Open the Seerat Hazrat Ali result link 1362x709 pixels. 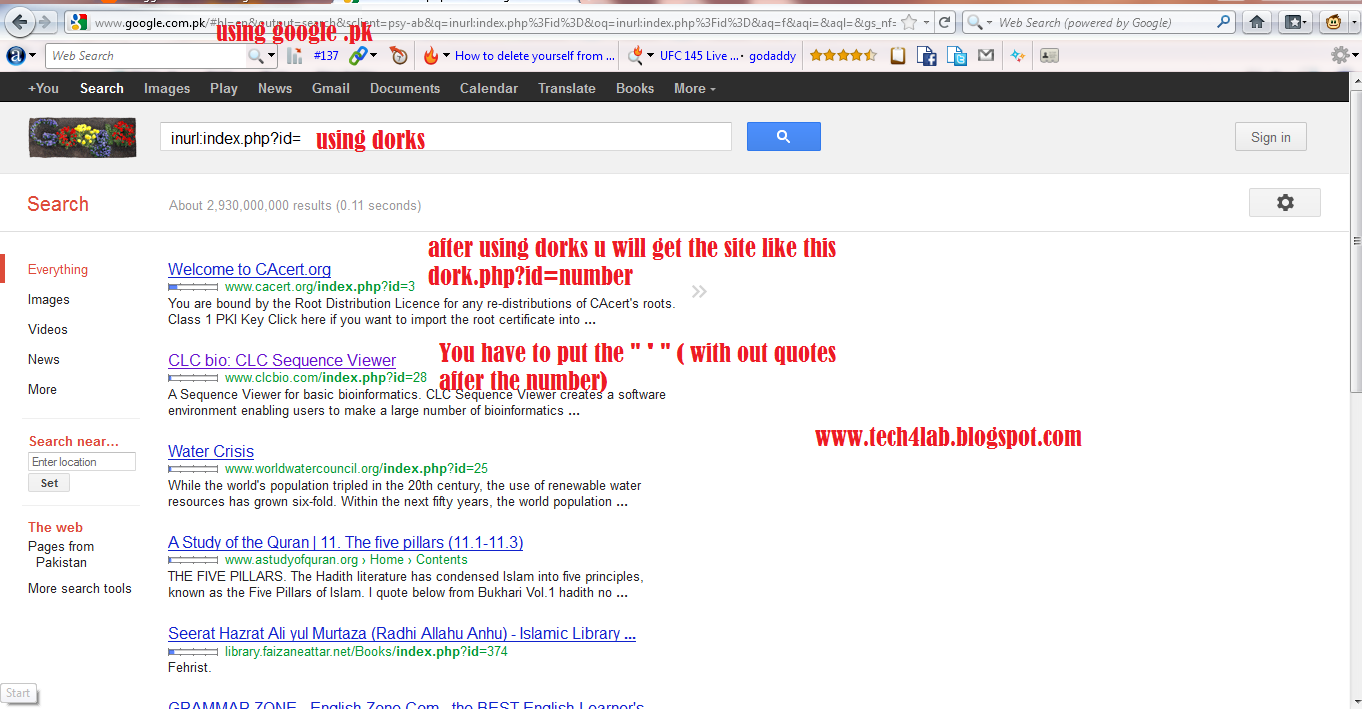(402, 633)
